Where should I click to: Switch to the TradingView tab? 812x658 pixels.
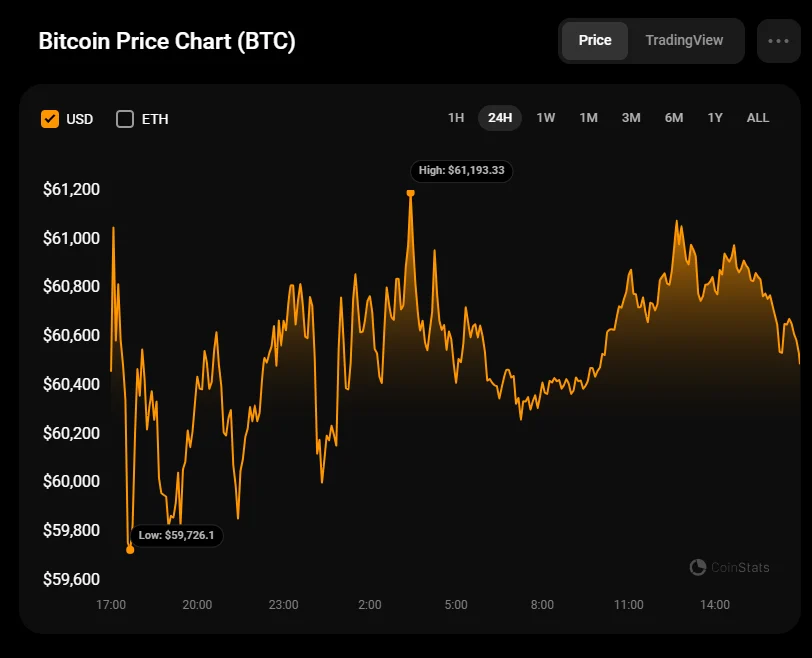pyautogui.click(x=684, y=41)
